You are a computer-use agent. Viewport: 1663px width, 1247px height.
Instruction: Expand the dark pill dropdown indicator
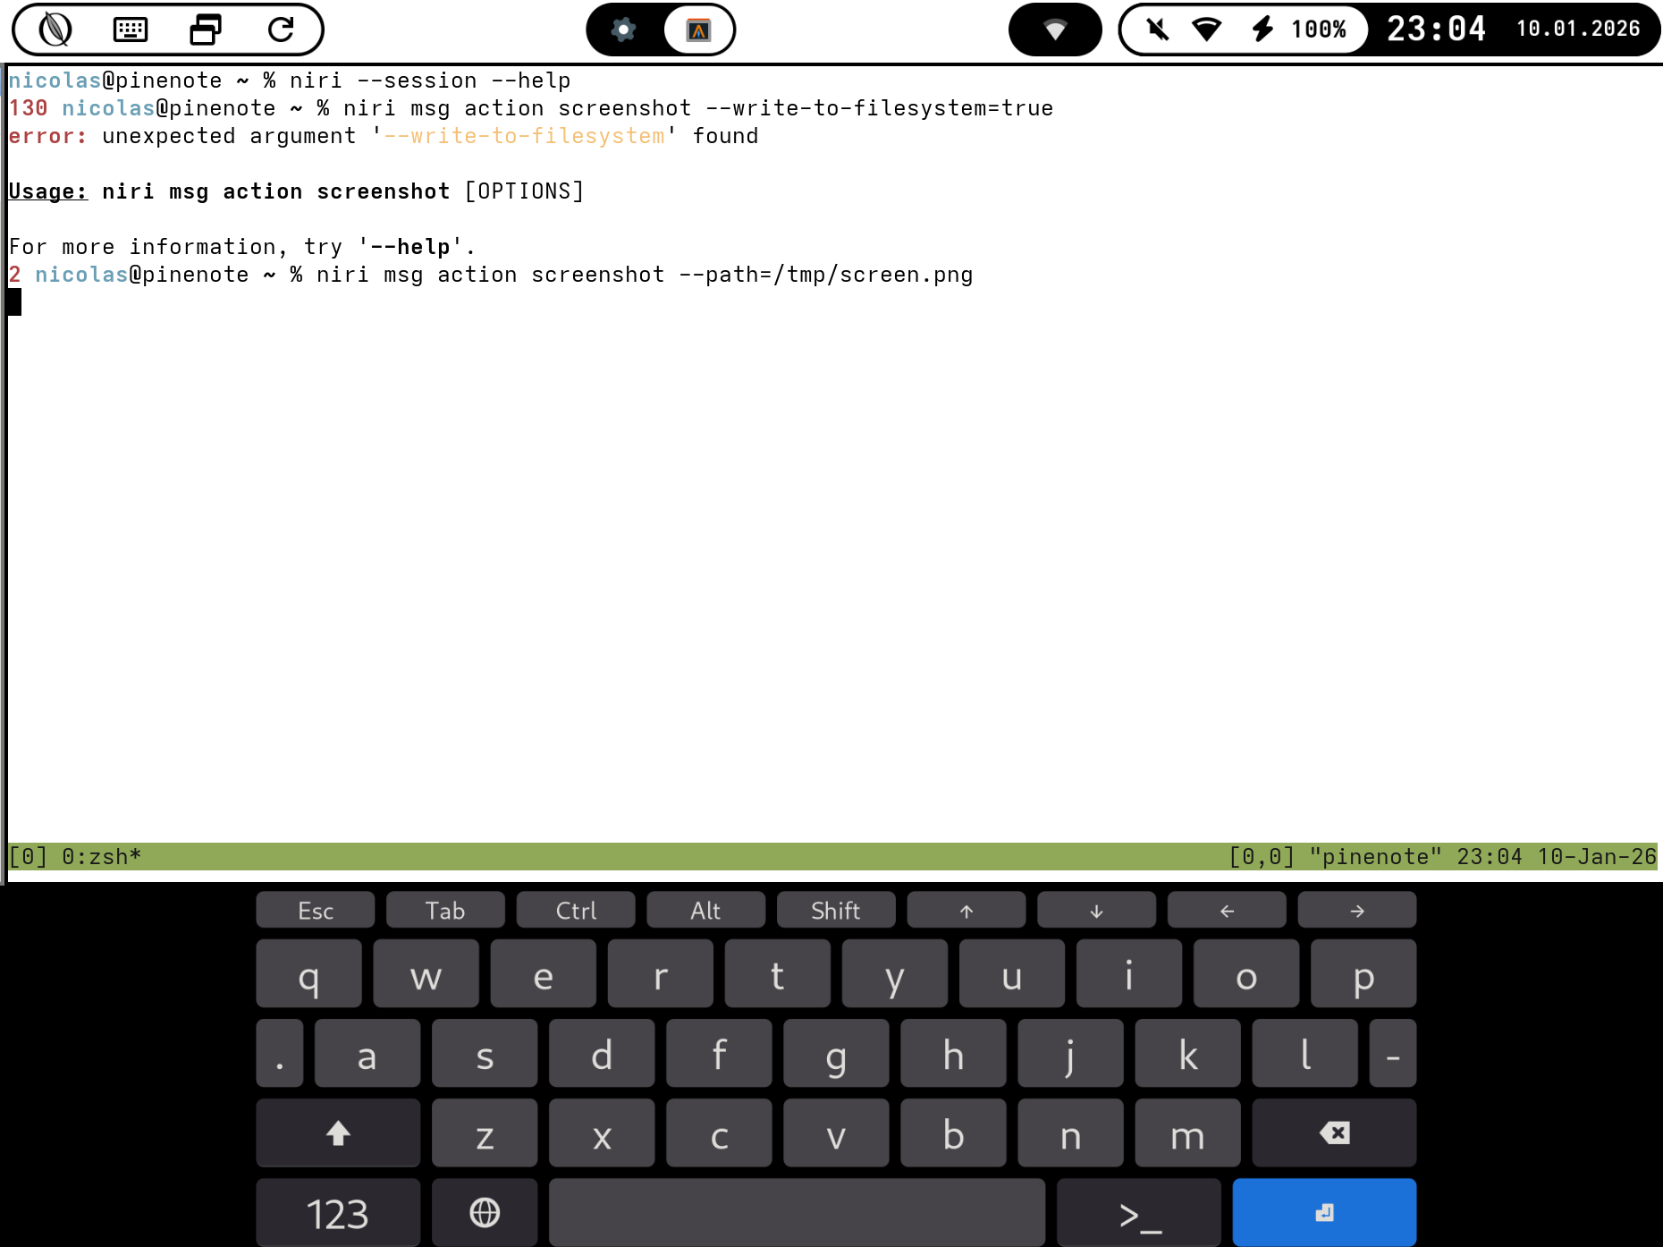coord(1054,30)
